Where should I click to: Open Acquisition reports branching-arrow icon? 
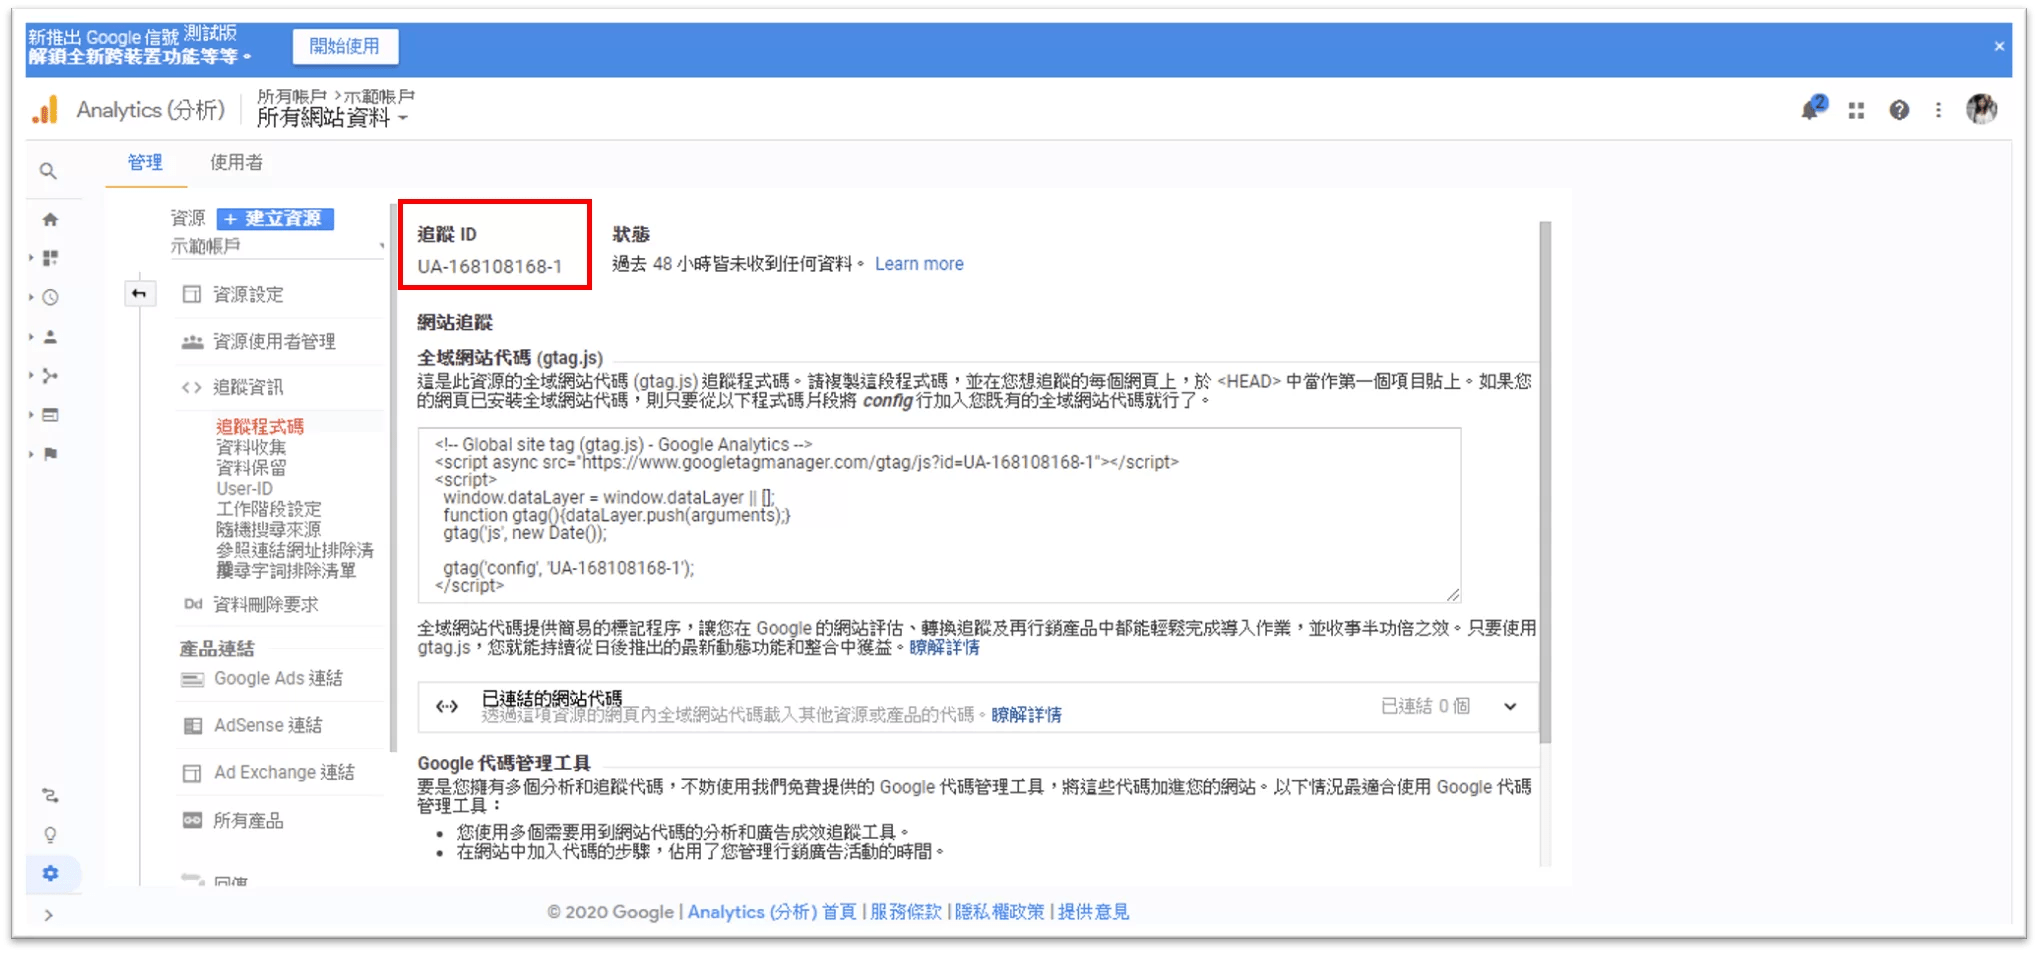tap(50, 376)
